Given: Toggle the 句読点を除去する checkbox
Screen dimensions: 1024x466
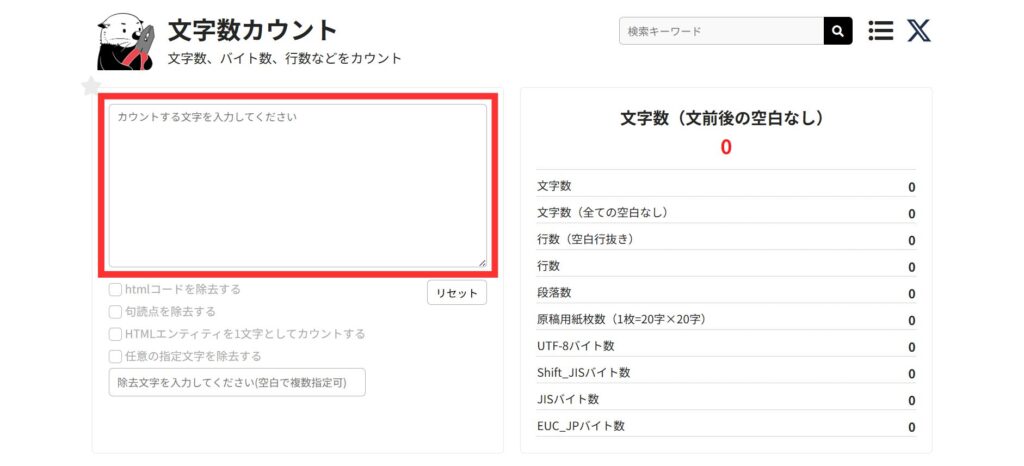Looking at the screenshot, I should pyautogui.click(x=115, y=312).
